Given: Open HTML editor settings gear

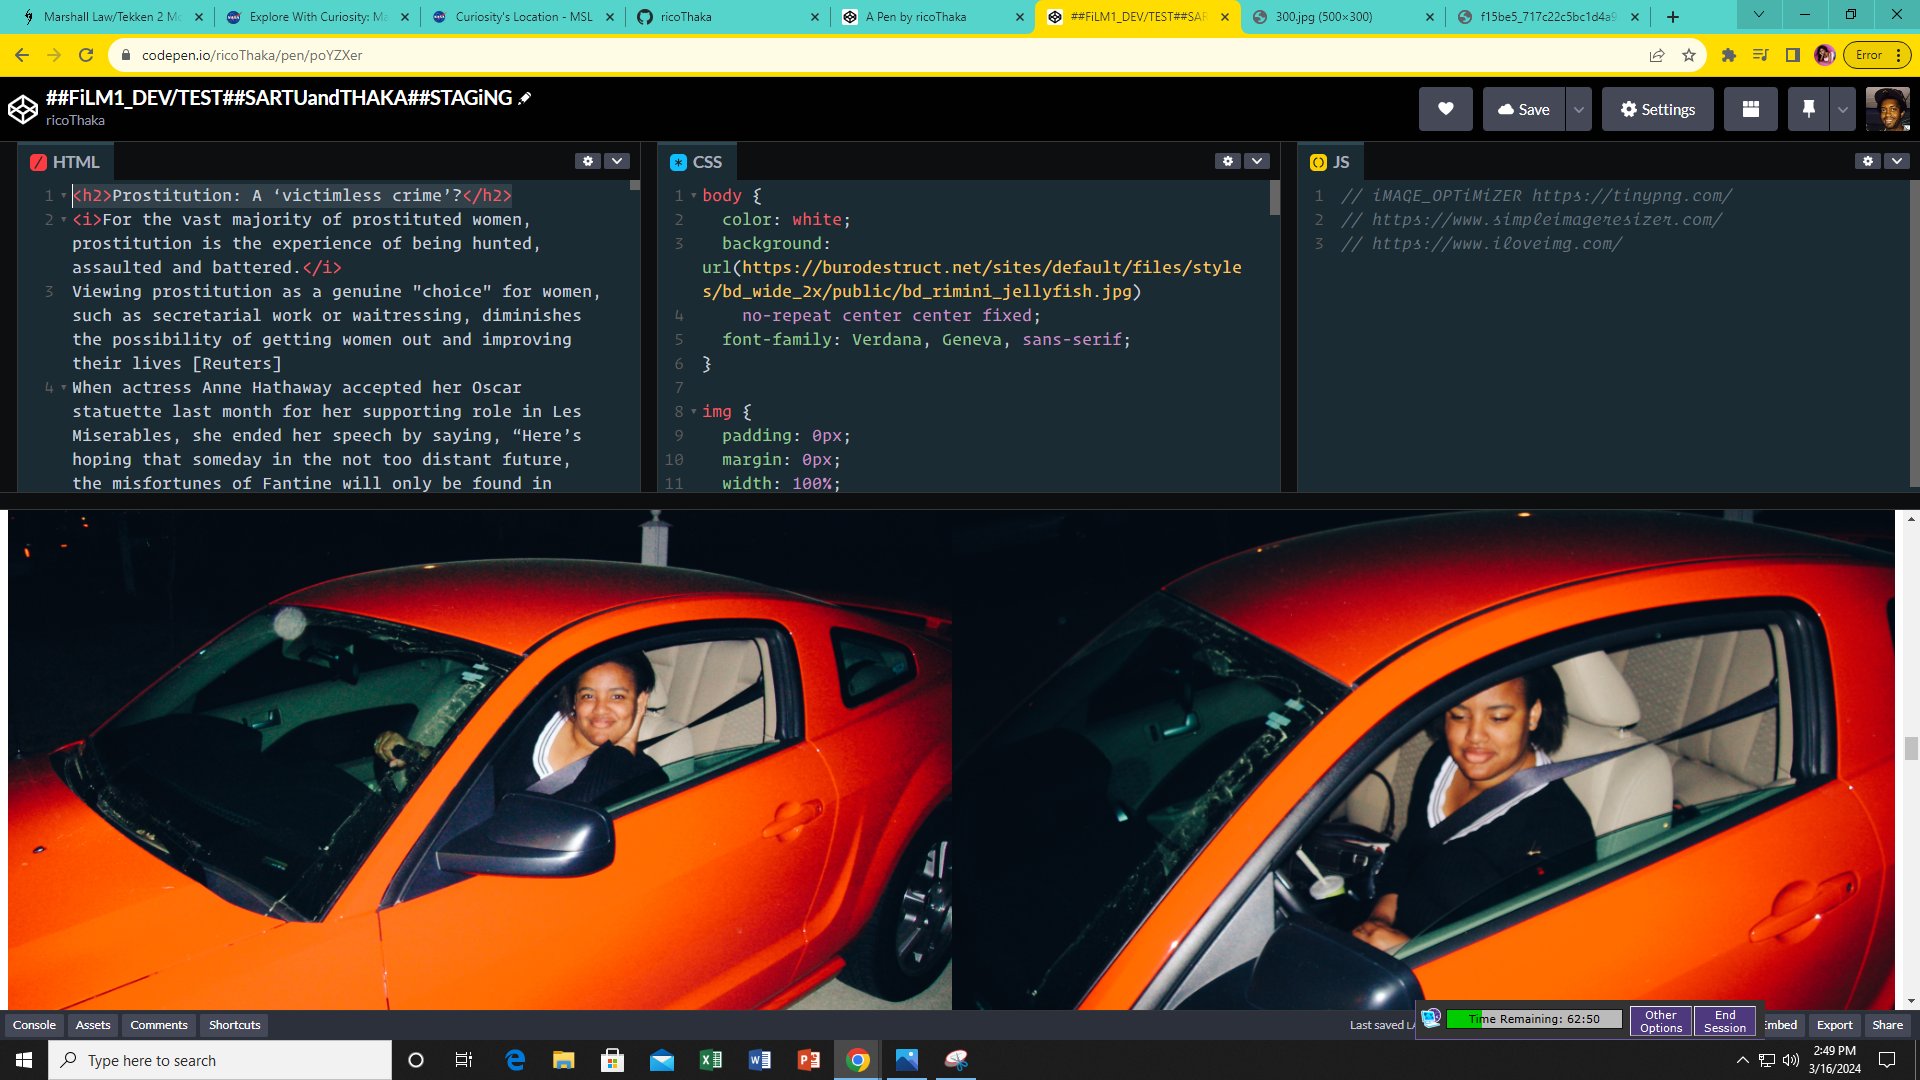Looking at the screenshot, I should [588, 161].
